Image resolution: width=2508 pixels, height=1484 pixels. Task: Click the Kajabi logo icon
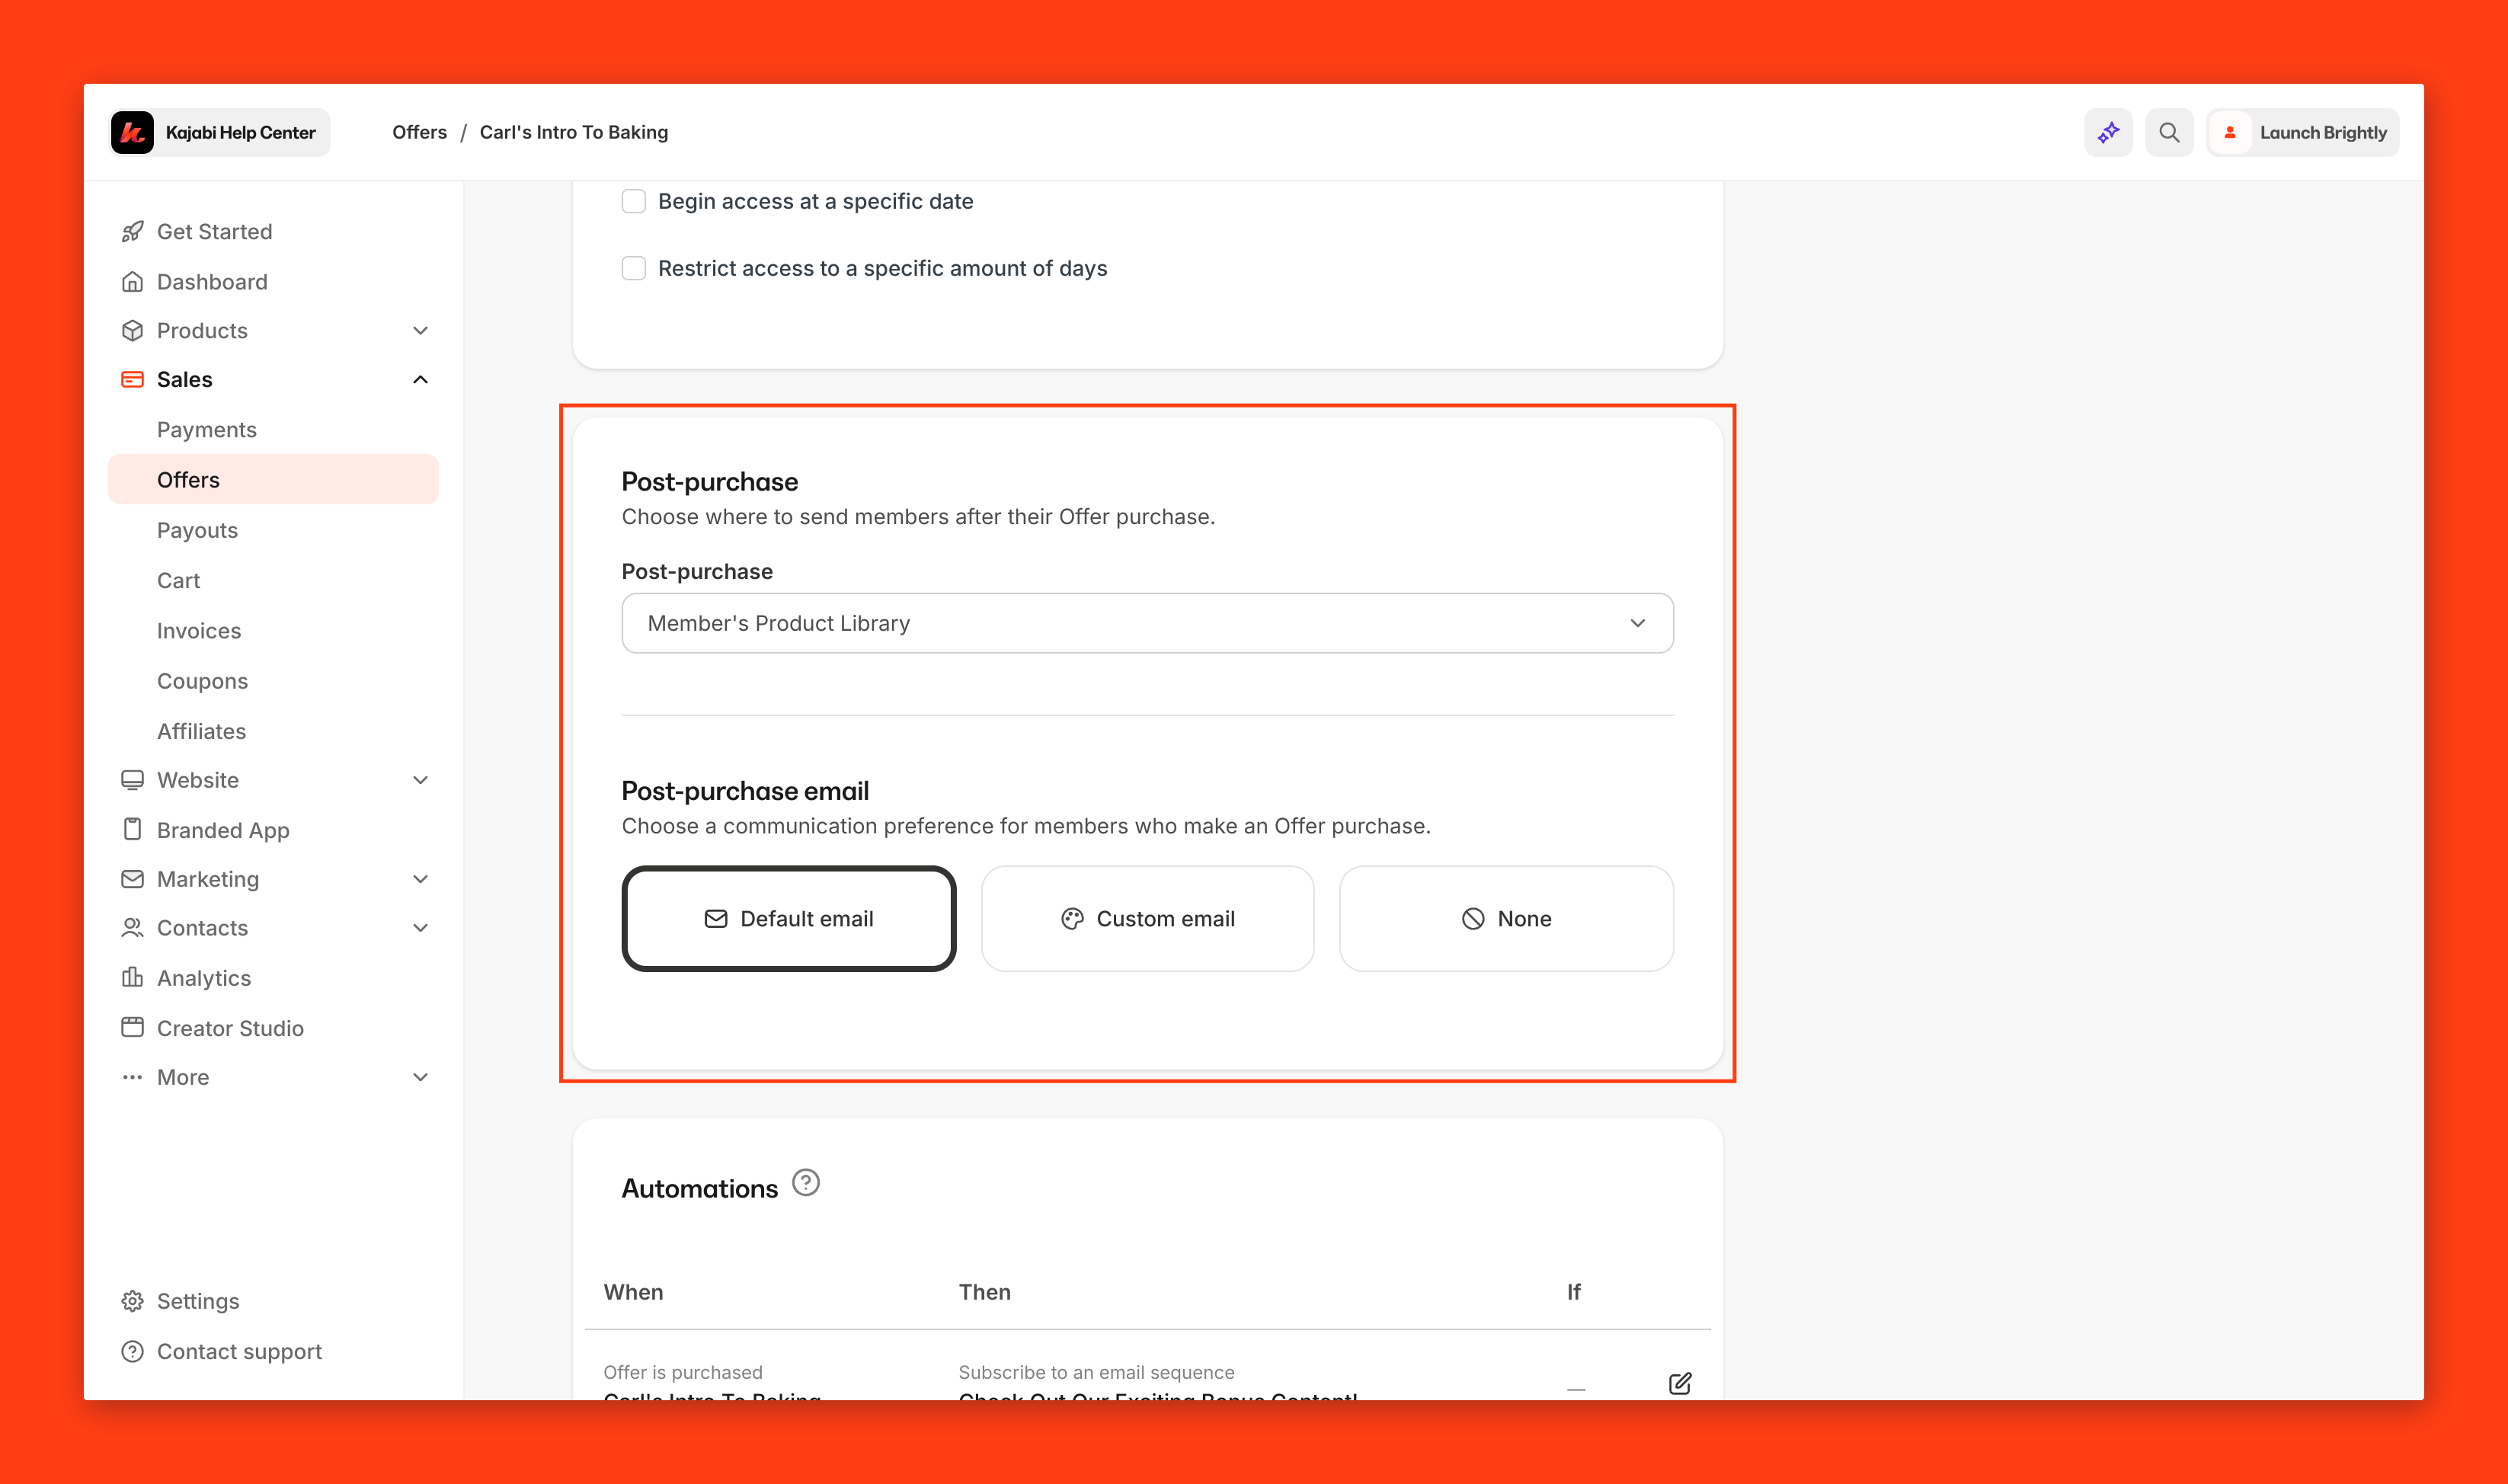click(x=132, y=132)
